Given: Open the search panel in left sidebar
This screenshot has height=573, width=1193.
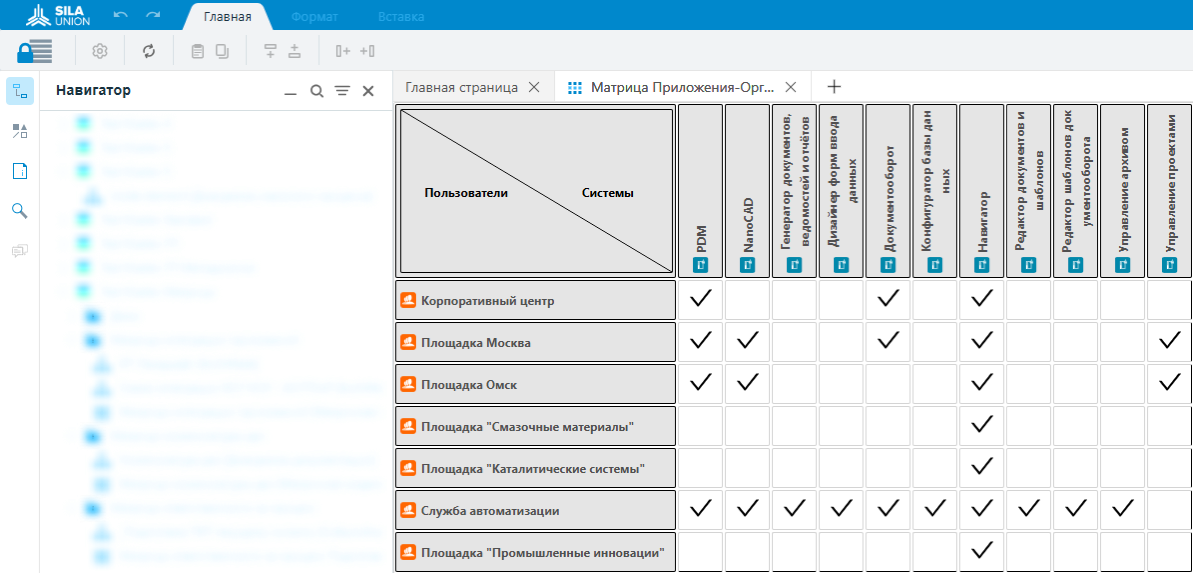Looking at the screenshot, I should tap(19, 210).
